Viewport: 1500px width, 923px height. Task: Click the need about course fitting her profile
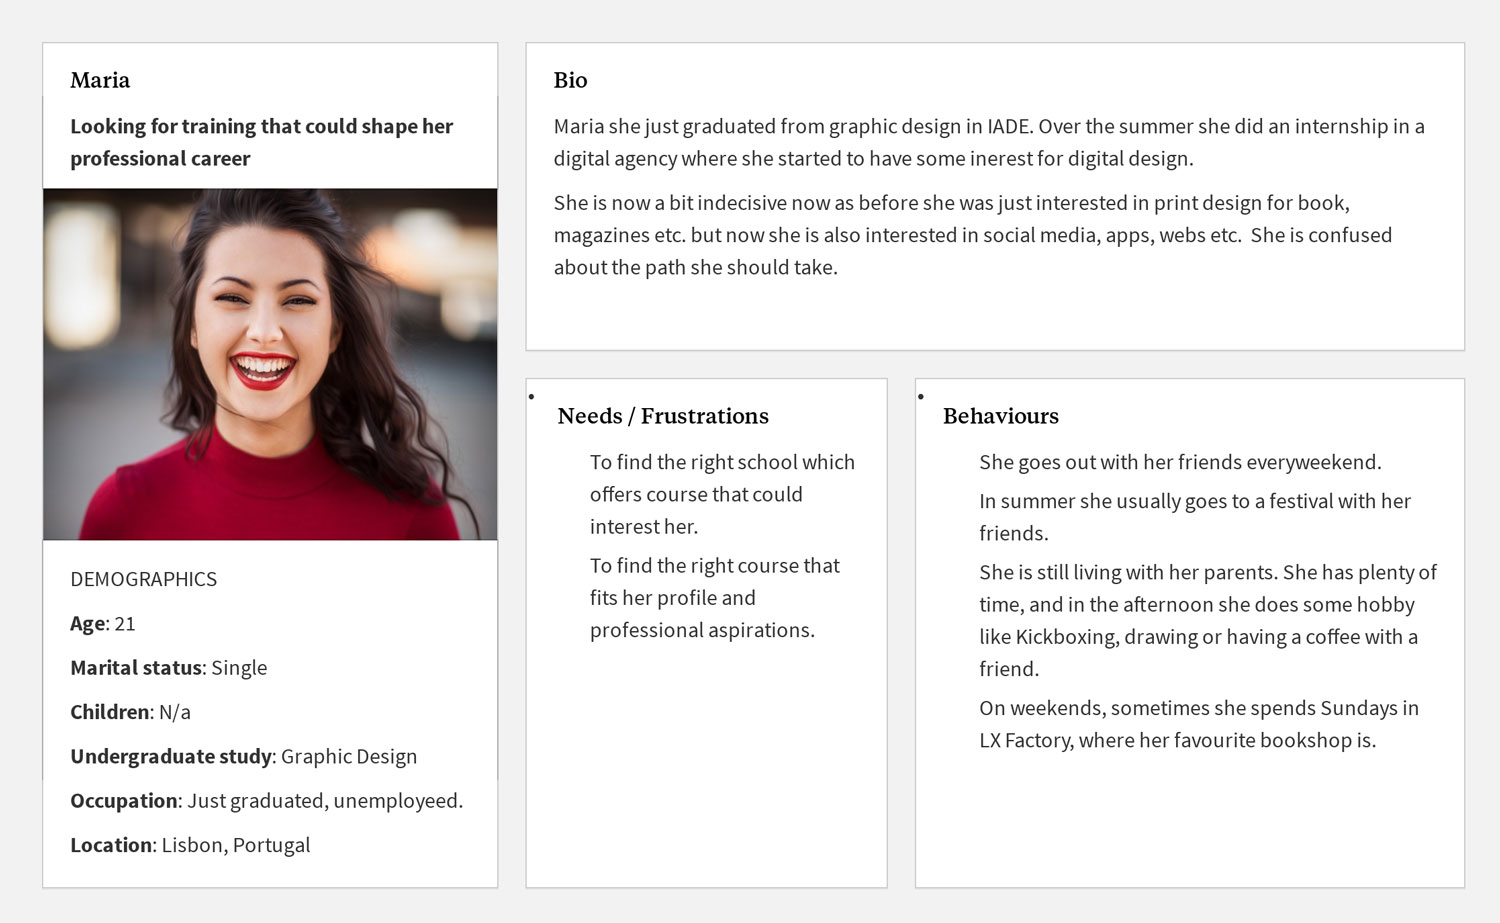point(714,598)
